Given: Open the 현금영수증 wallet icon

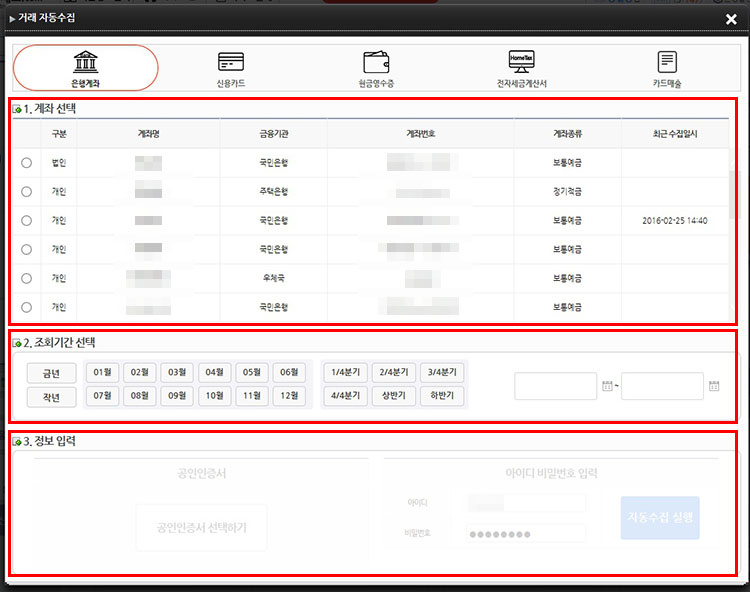Looking at the screenshot, I should (x=376, y=62).
